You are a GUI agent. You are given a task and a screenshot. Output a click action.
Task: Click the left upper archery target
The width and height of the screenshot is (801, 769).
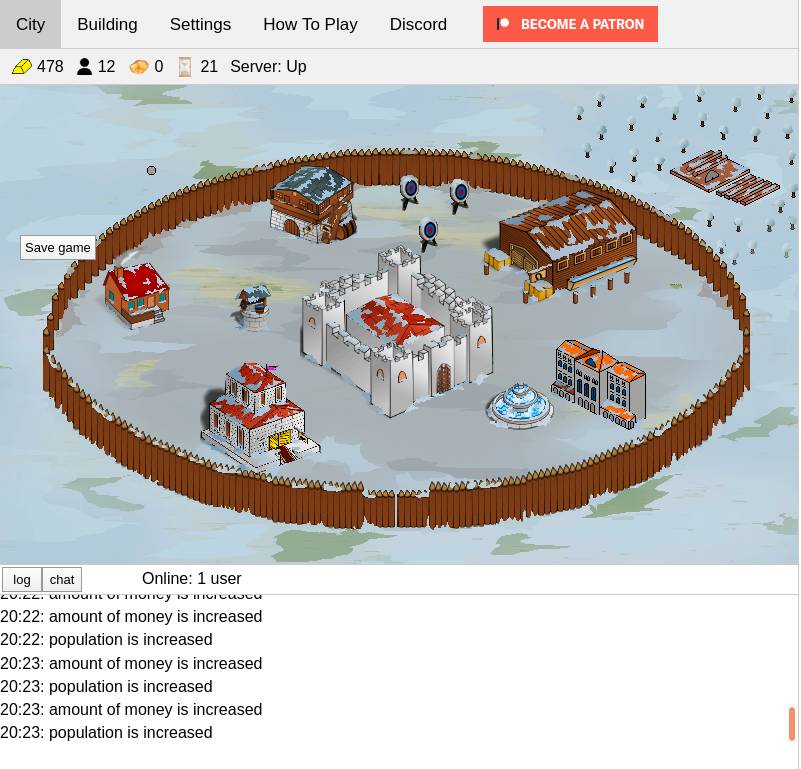pos(409,192)
